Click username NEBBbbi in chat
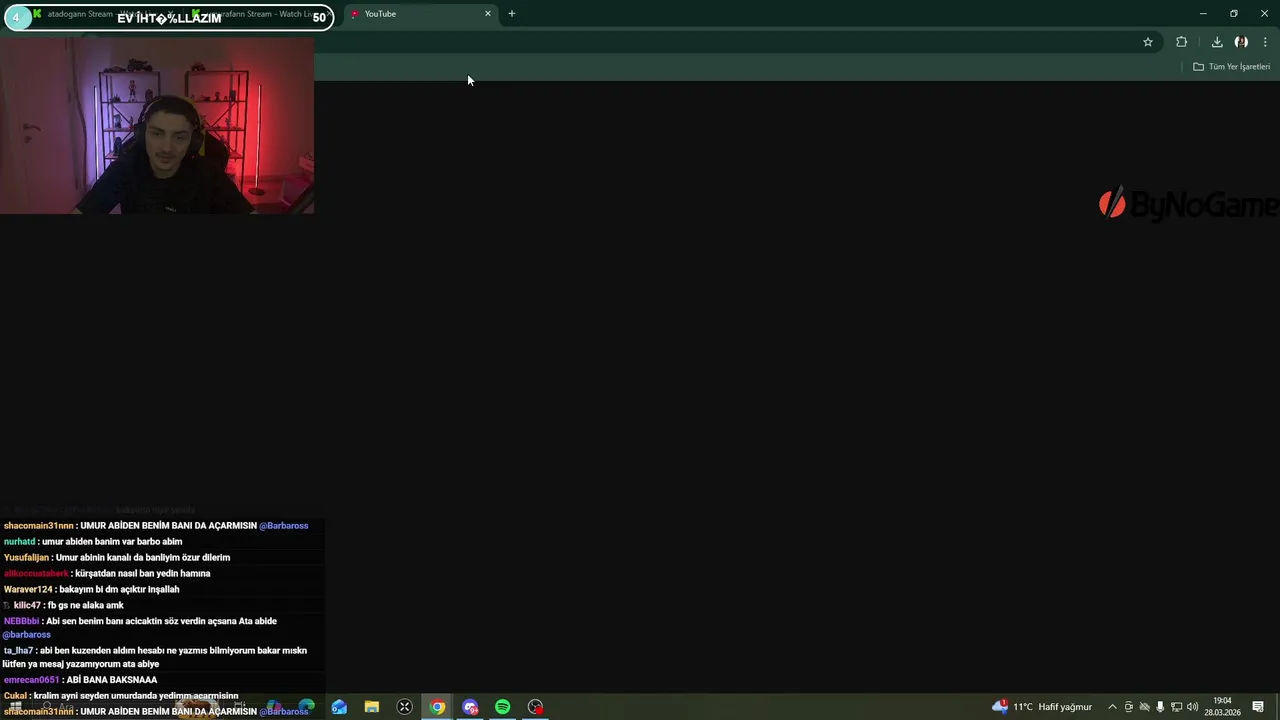This screenshot has height=720, width=1280. click(x=21, y=621)
